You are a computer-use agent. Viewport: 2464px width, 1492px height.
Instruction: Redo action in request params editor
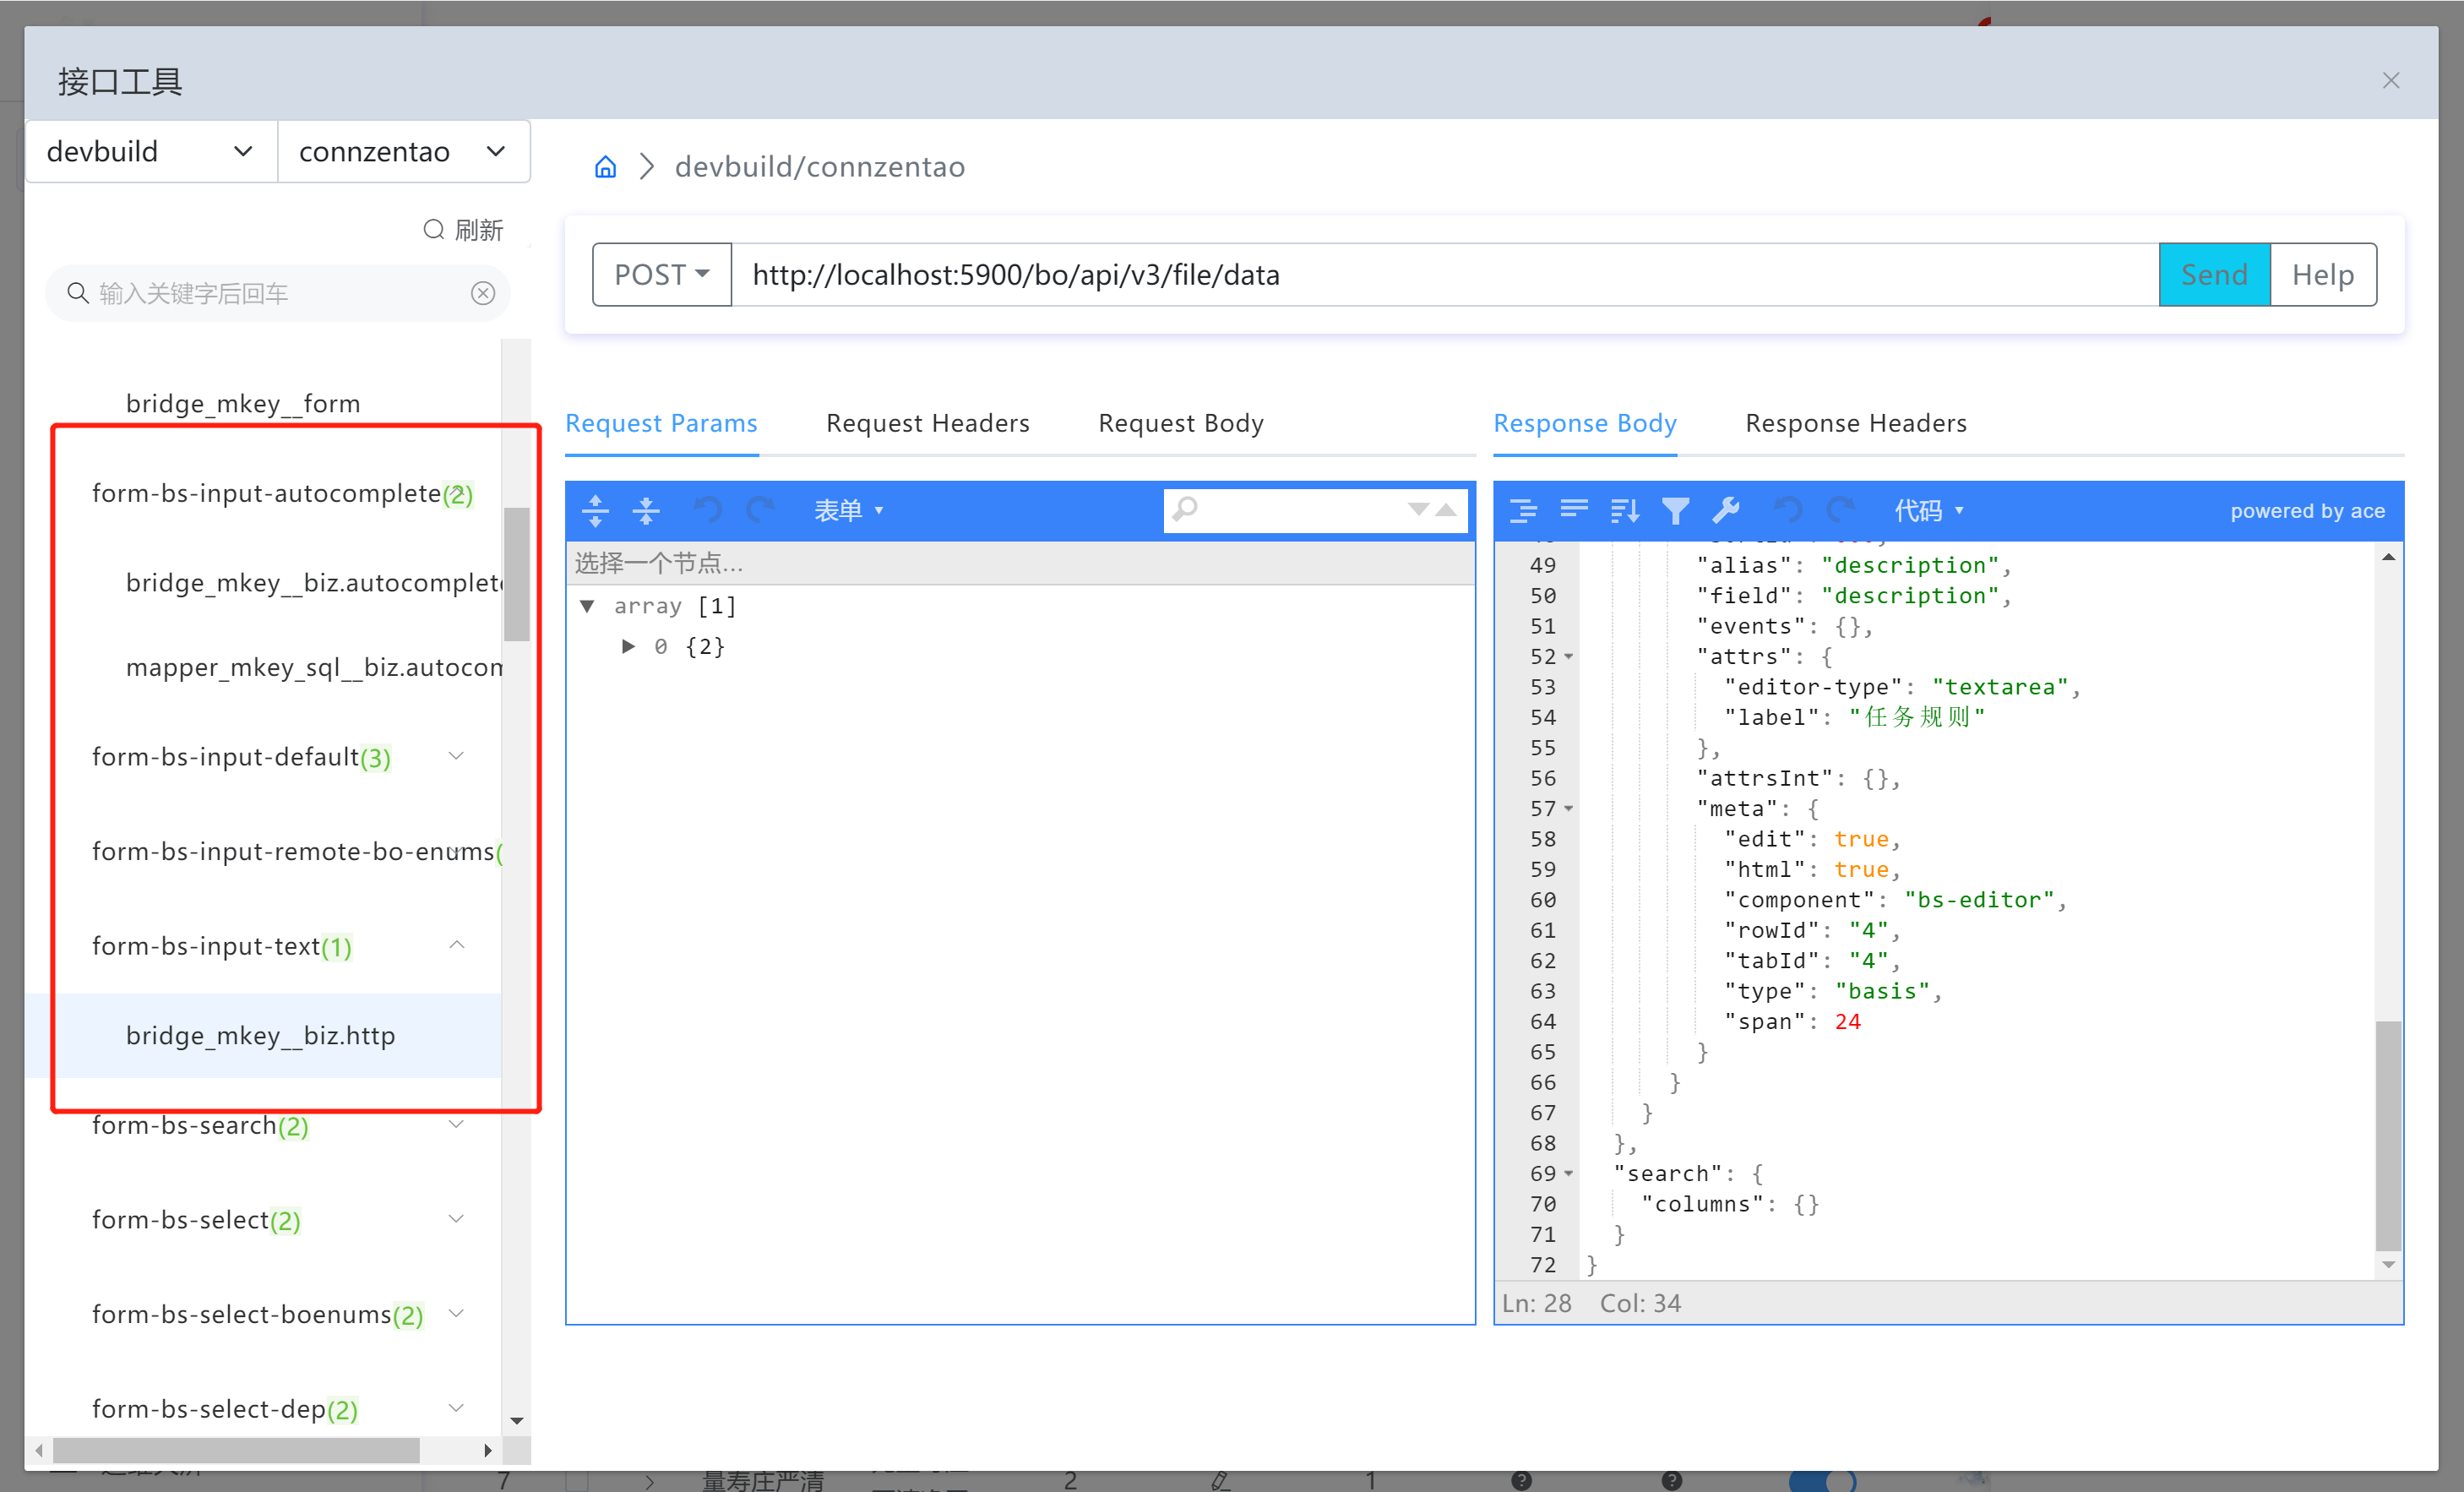click(x=761, y=510)
